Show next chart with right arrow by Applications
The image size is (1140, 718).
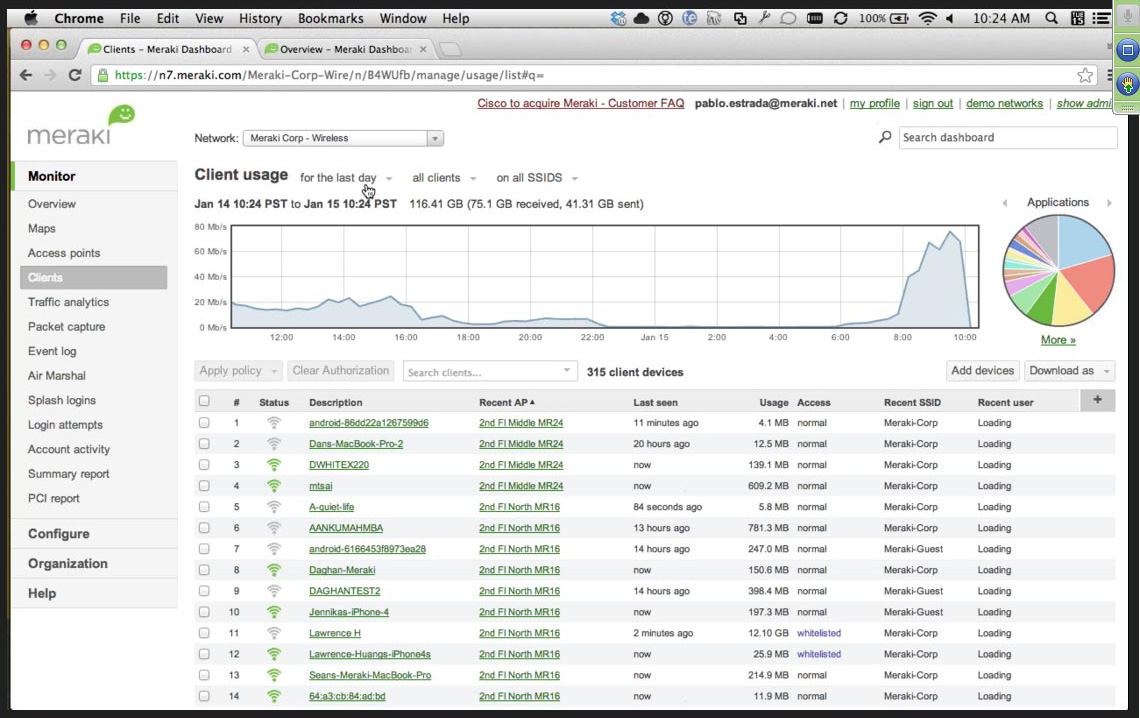tap(1109, 203)
